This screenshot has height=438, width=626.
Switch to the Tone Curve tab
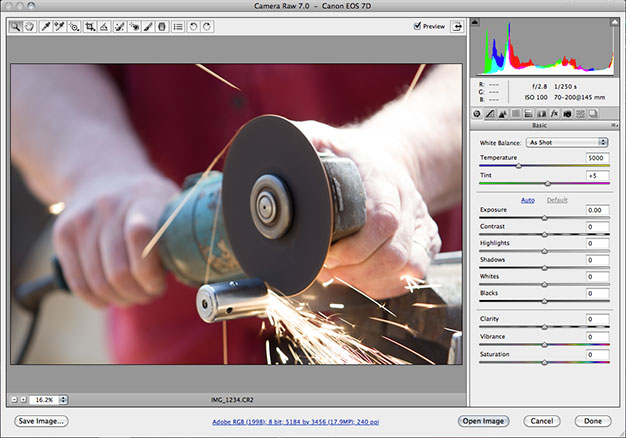tap(490, 114)
